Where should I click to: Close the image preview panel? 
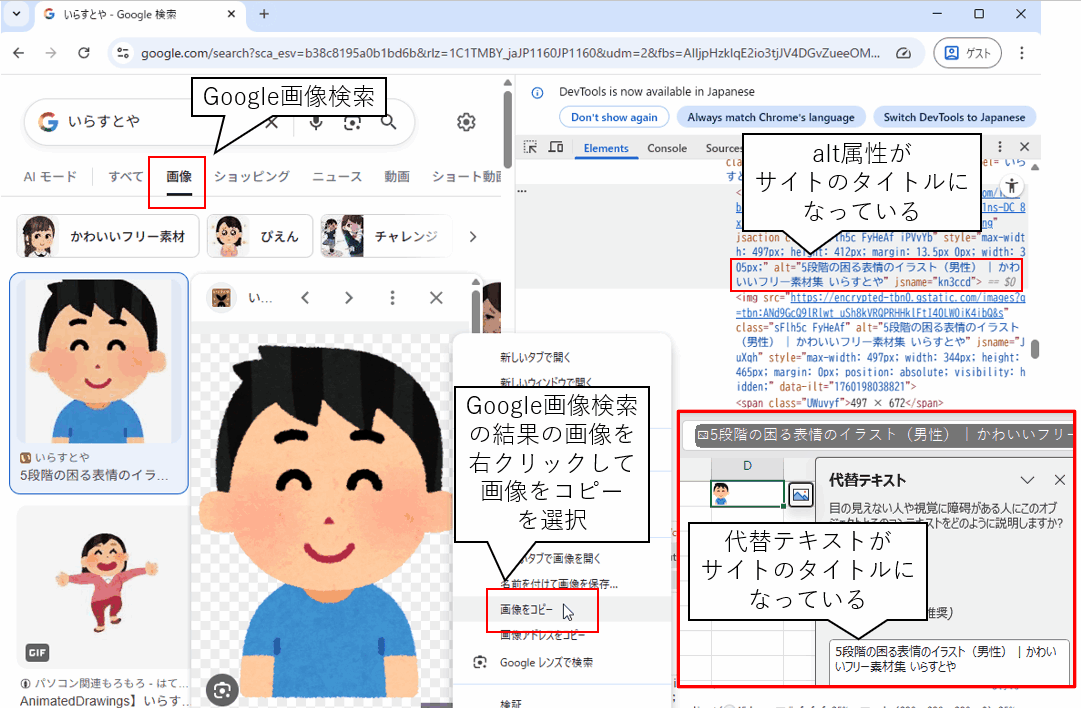436,298
